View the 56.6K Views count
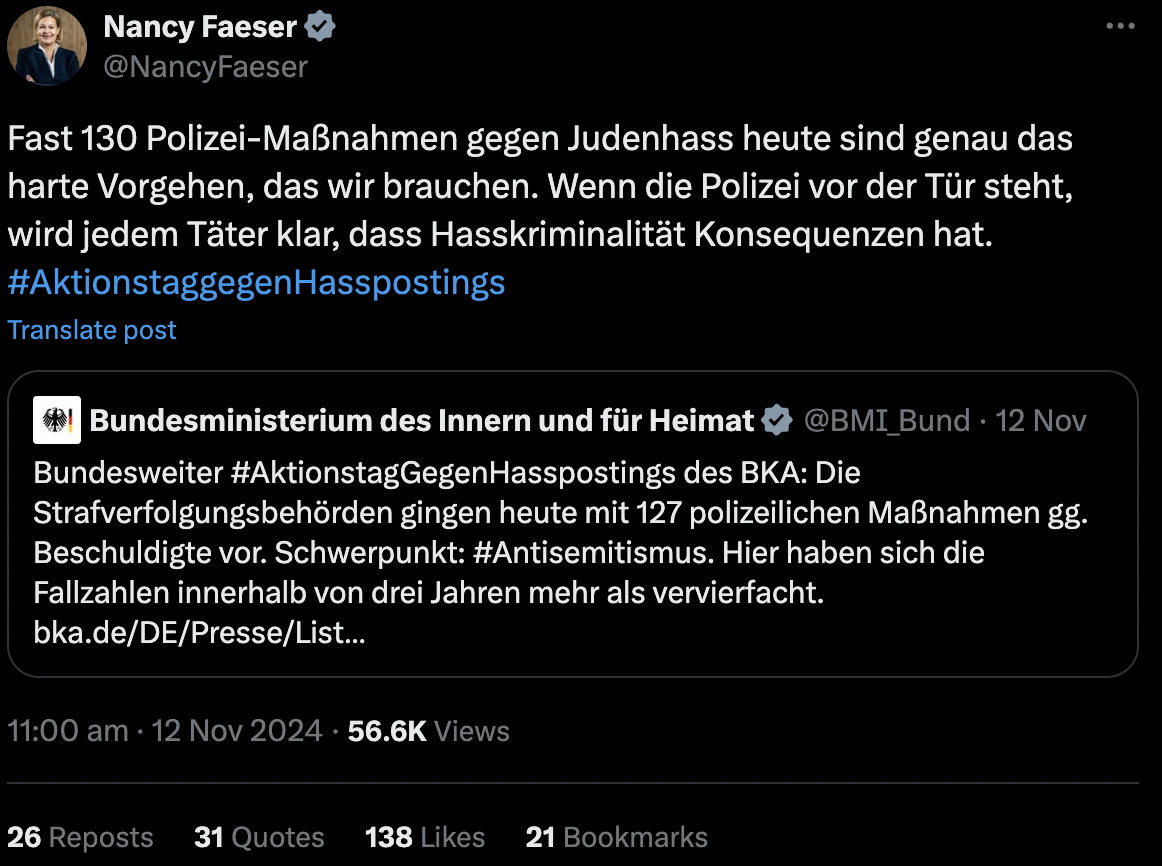1162x866 pixels. pos(428,731)
